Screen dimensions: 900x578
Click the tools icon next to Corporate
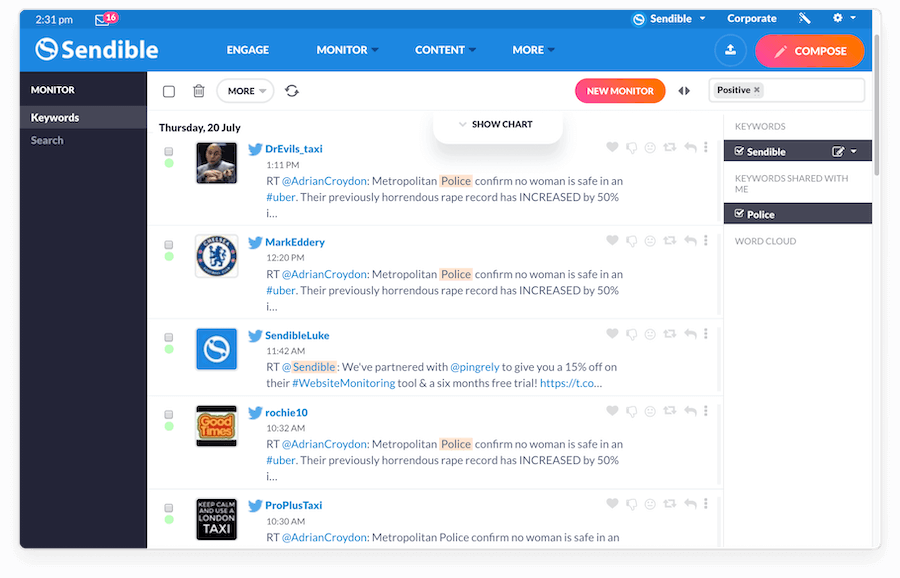click(805, 18)
